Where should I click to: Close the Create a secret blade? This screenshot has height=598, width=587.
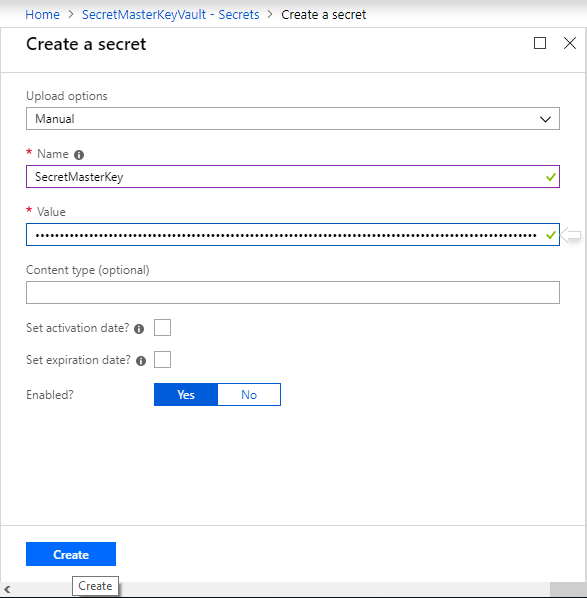click(570, 43)
